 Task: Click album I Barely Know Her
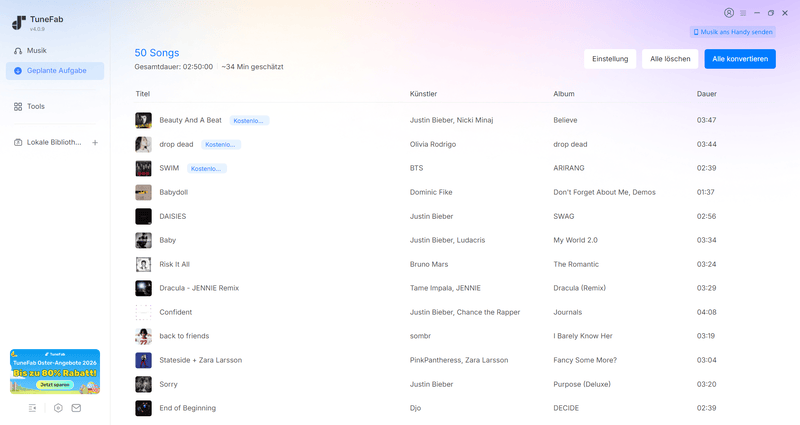[583, 336]
